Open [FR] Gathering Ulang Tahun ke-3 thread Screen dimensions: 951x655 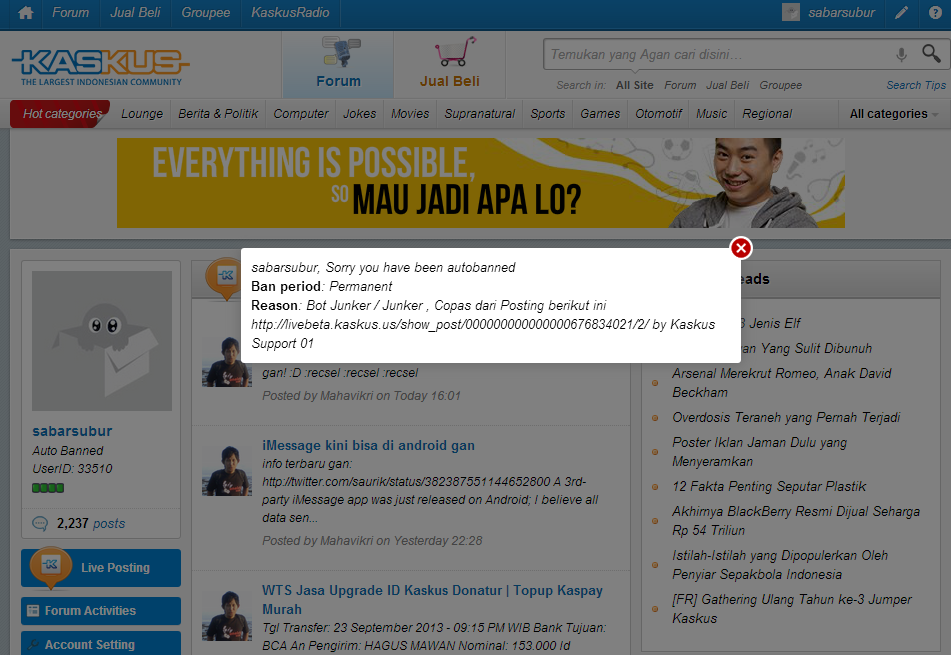(791, 609)
